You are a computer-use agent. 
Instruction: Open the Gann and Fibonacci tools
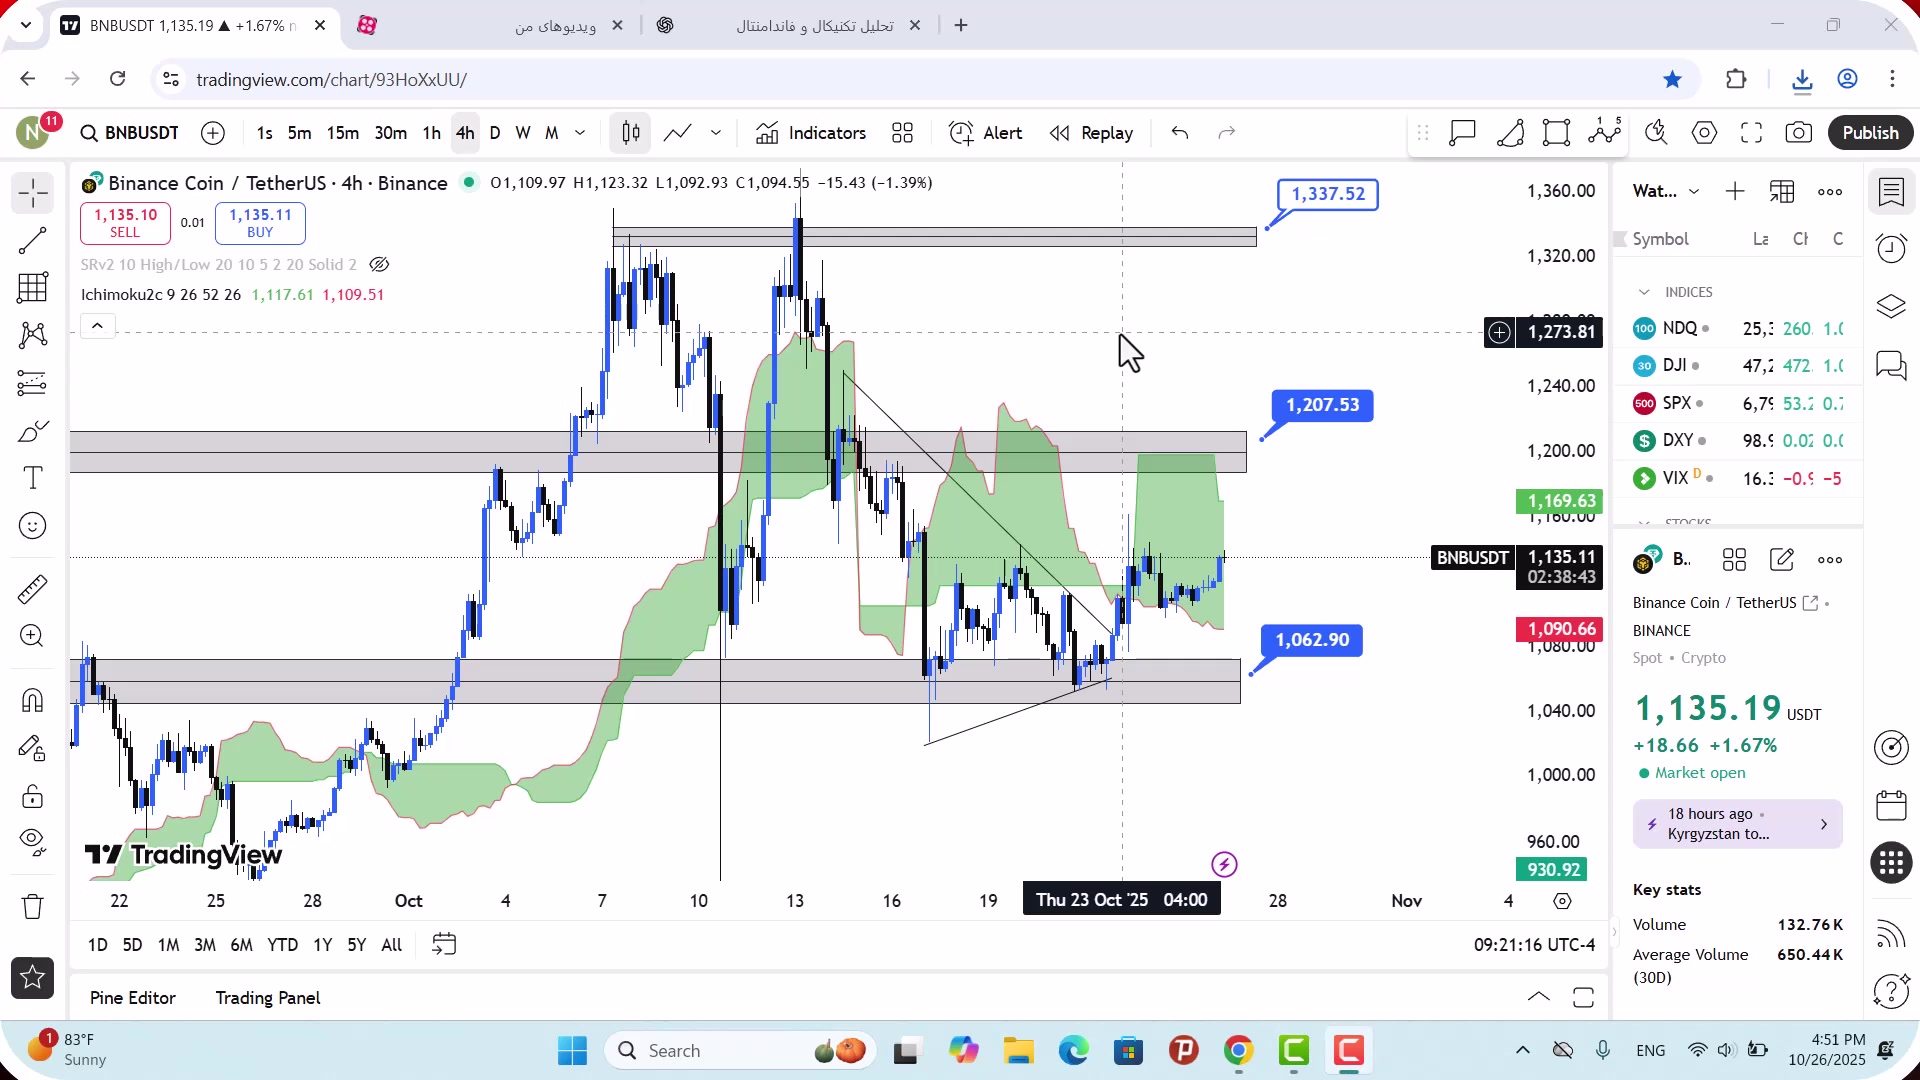tap(32, 288)
